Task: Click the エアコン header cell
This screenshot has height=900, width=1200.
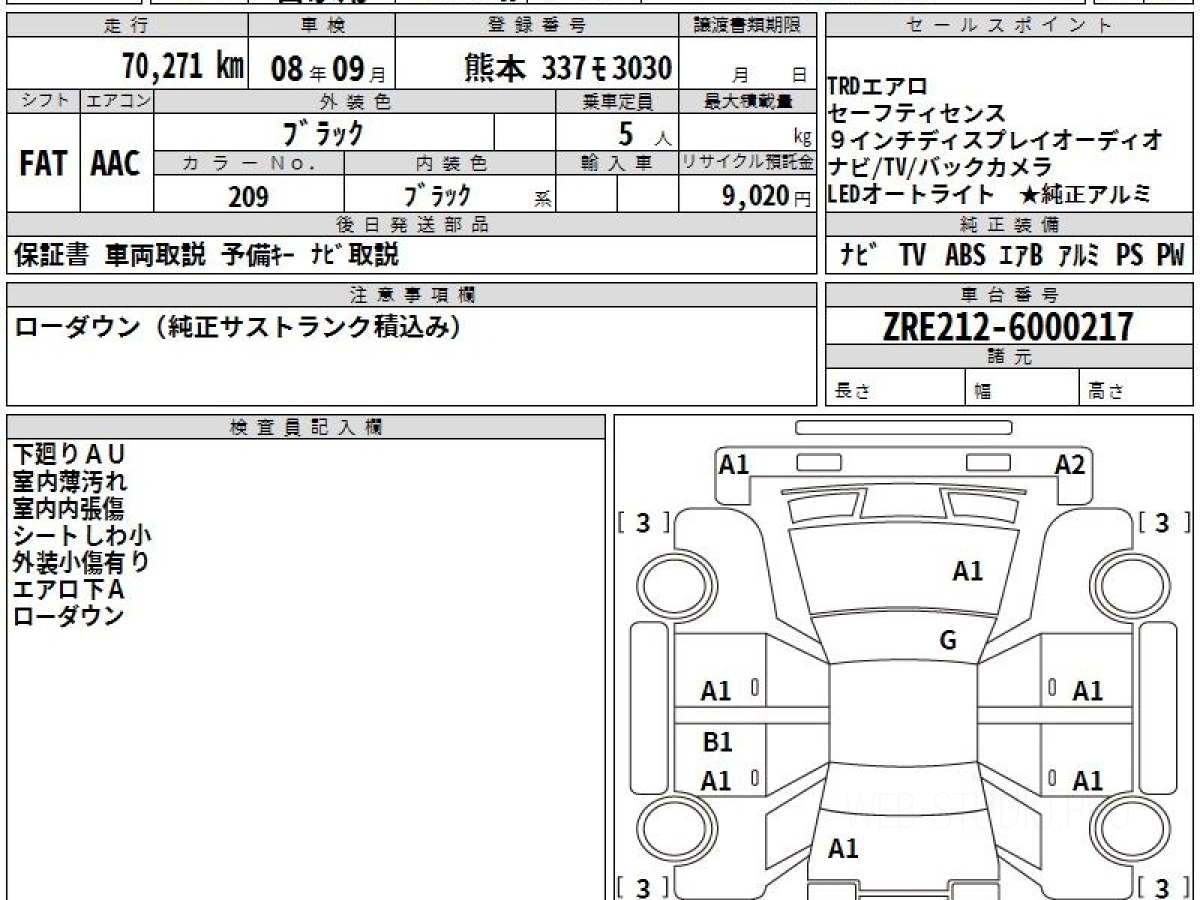Action: point(117,100)
